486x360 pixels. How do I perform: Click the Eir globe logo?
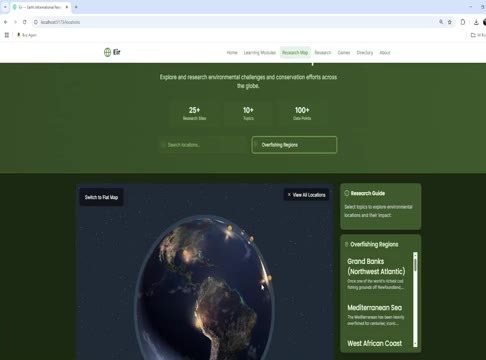107,52
